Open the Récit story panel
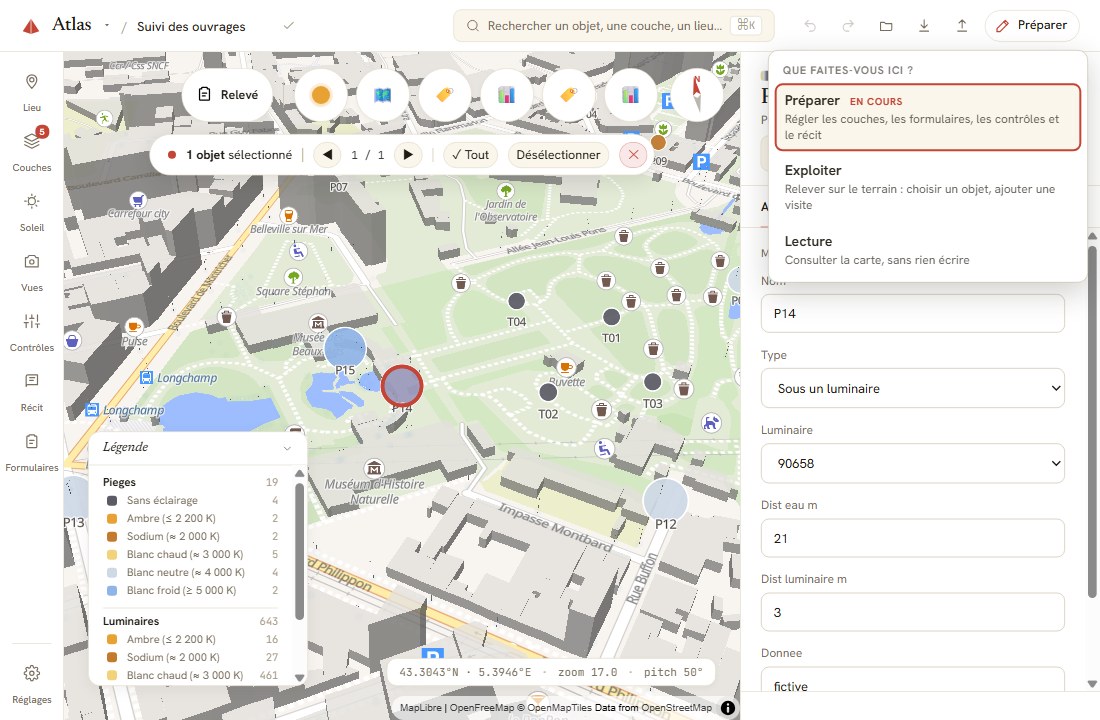The image size is (1100, 720). pyautogui.click(x=32, y=392)
